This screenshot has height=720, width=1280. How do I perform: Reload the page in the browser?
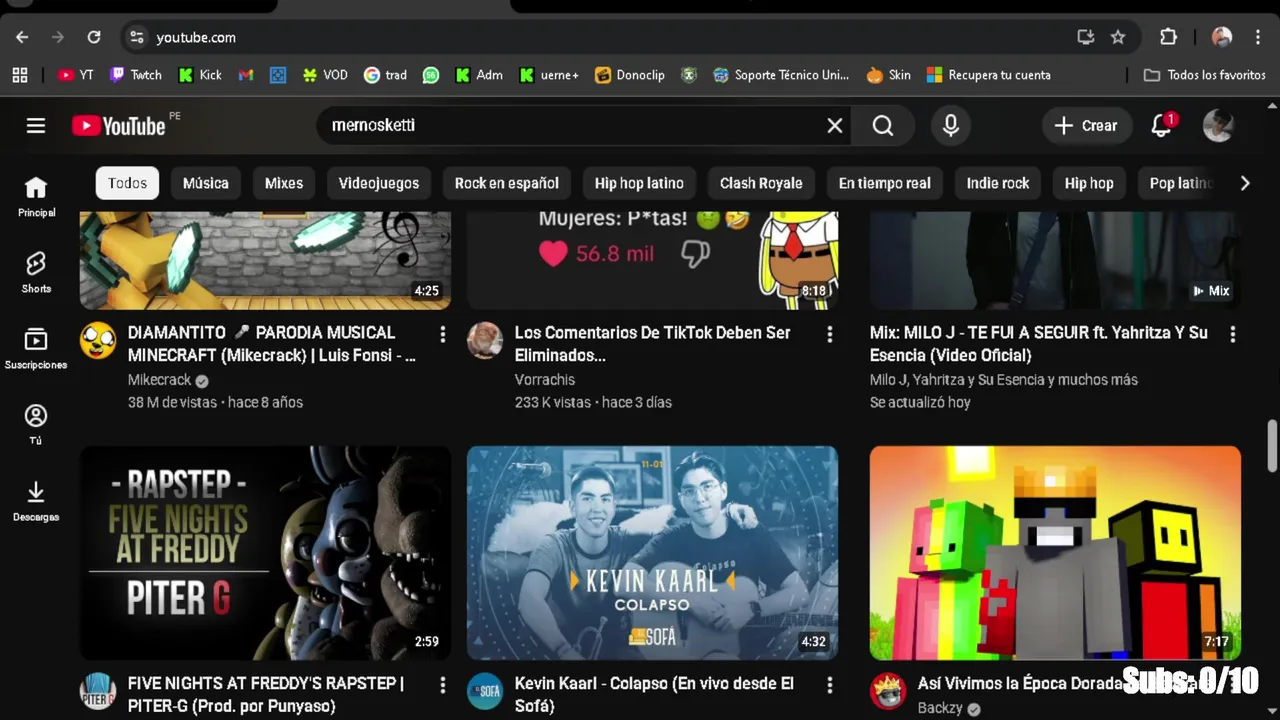tap(94, 37)
